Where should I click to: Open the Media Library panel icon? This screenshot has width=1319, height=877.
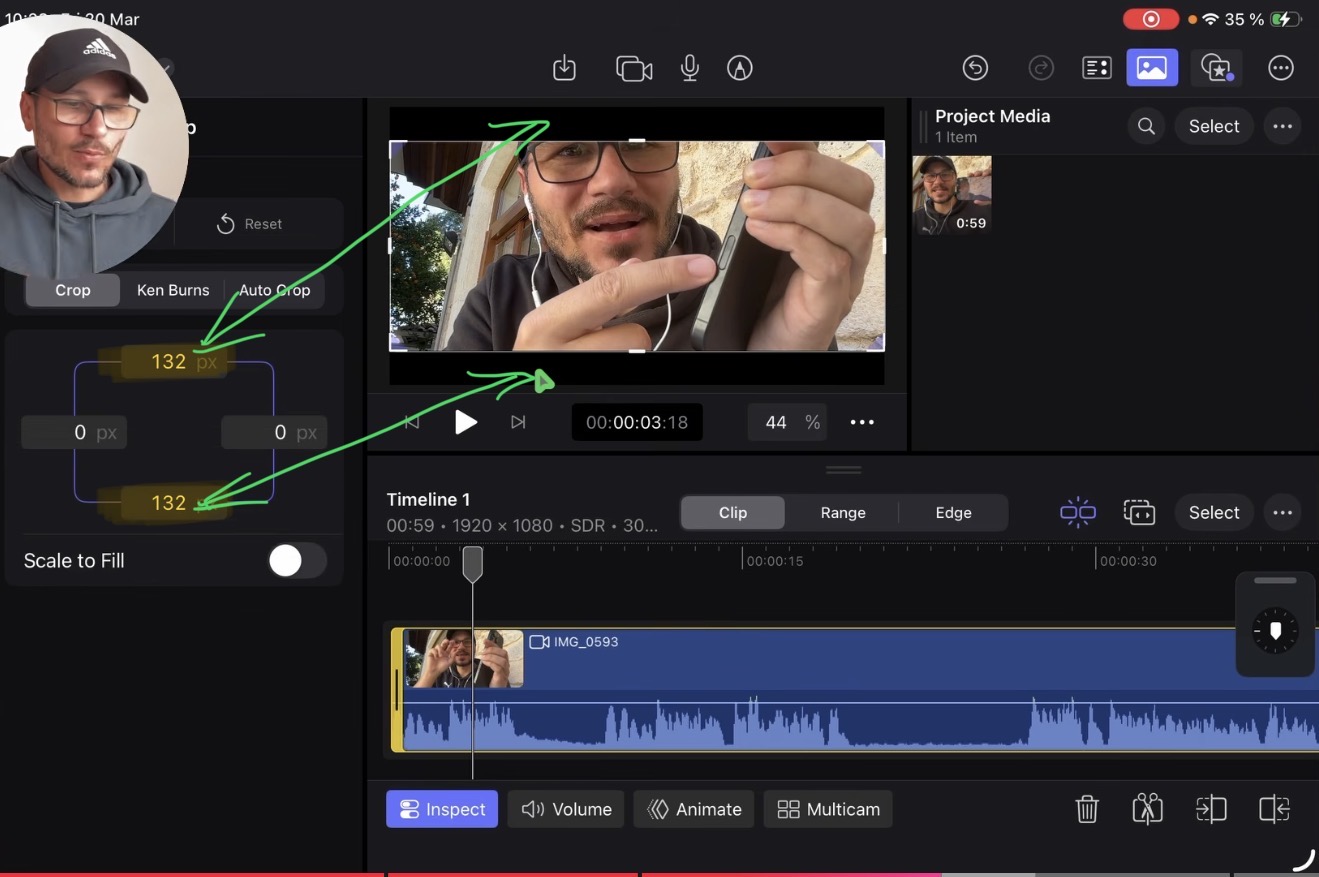tap(1152, 68)
